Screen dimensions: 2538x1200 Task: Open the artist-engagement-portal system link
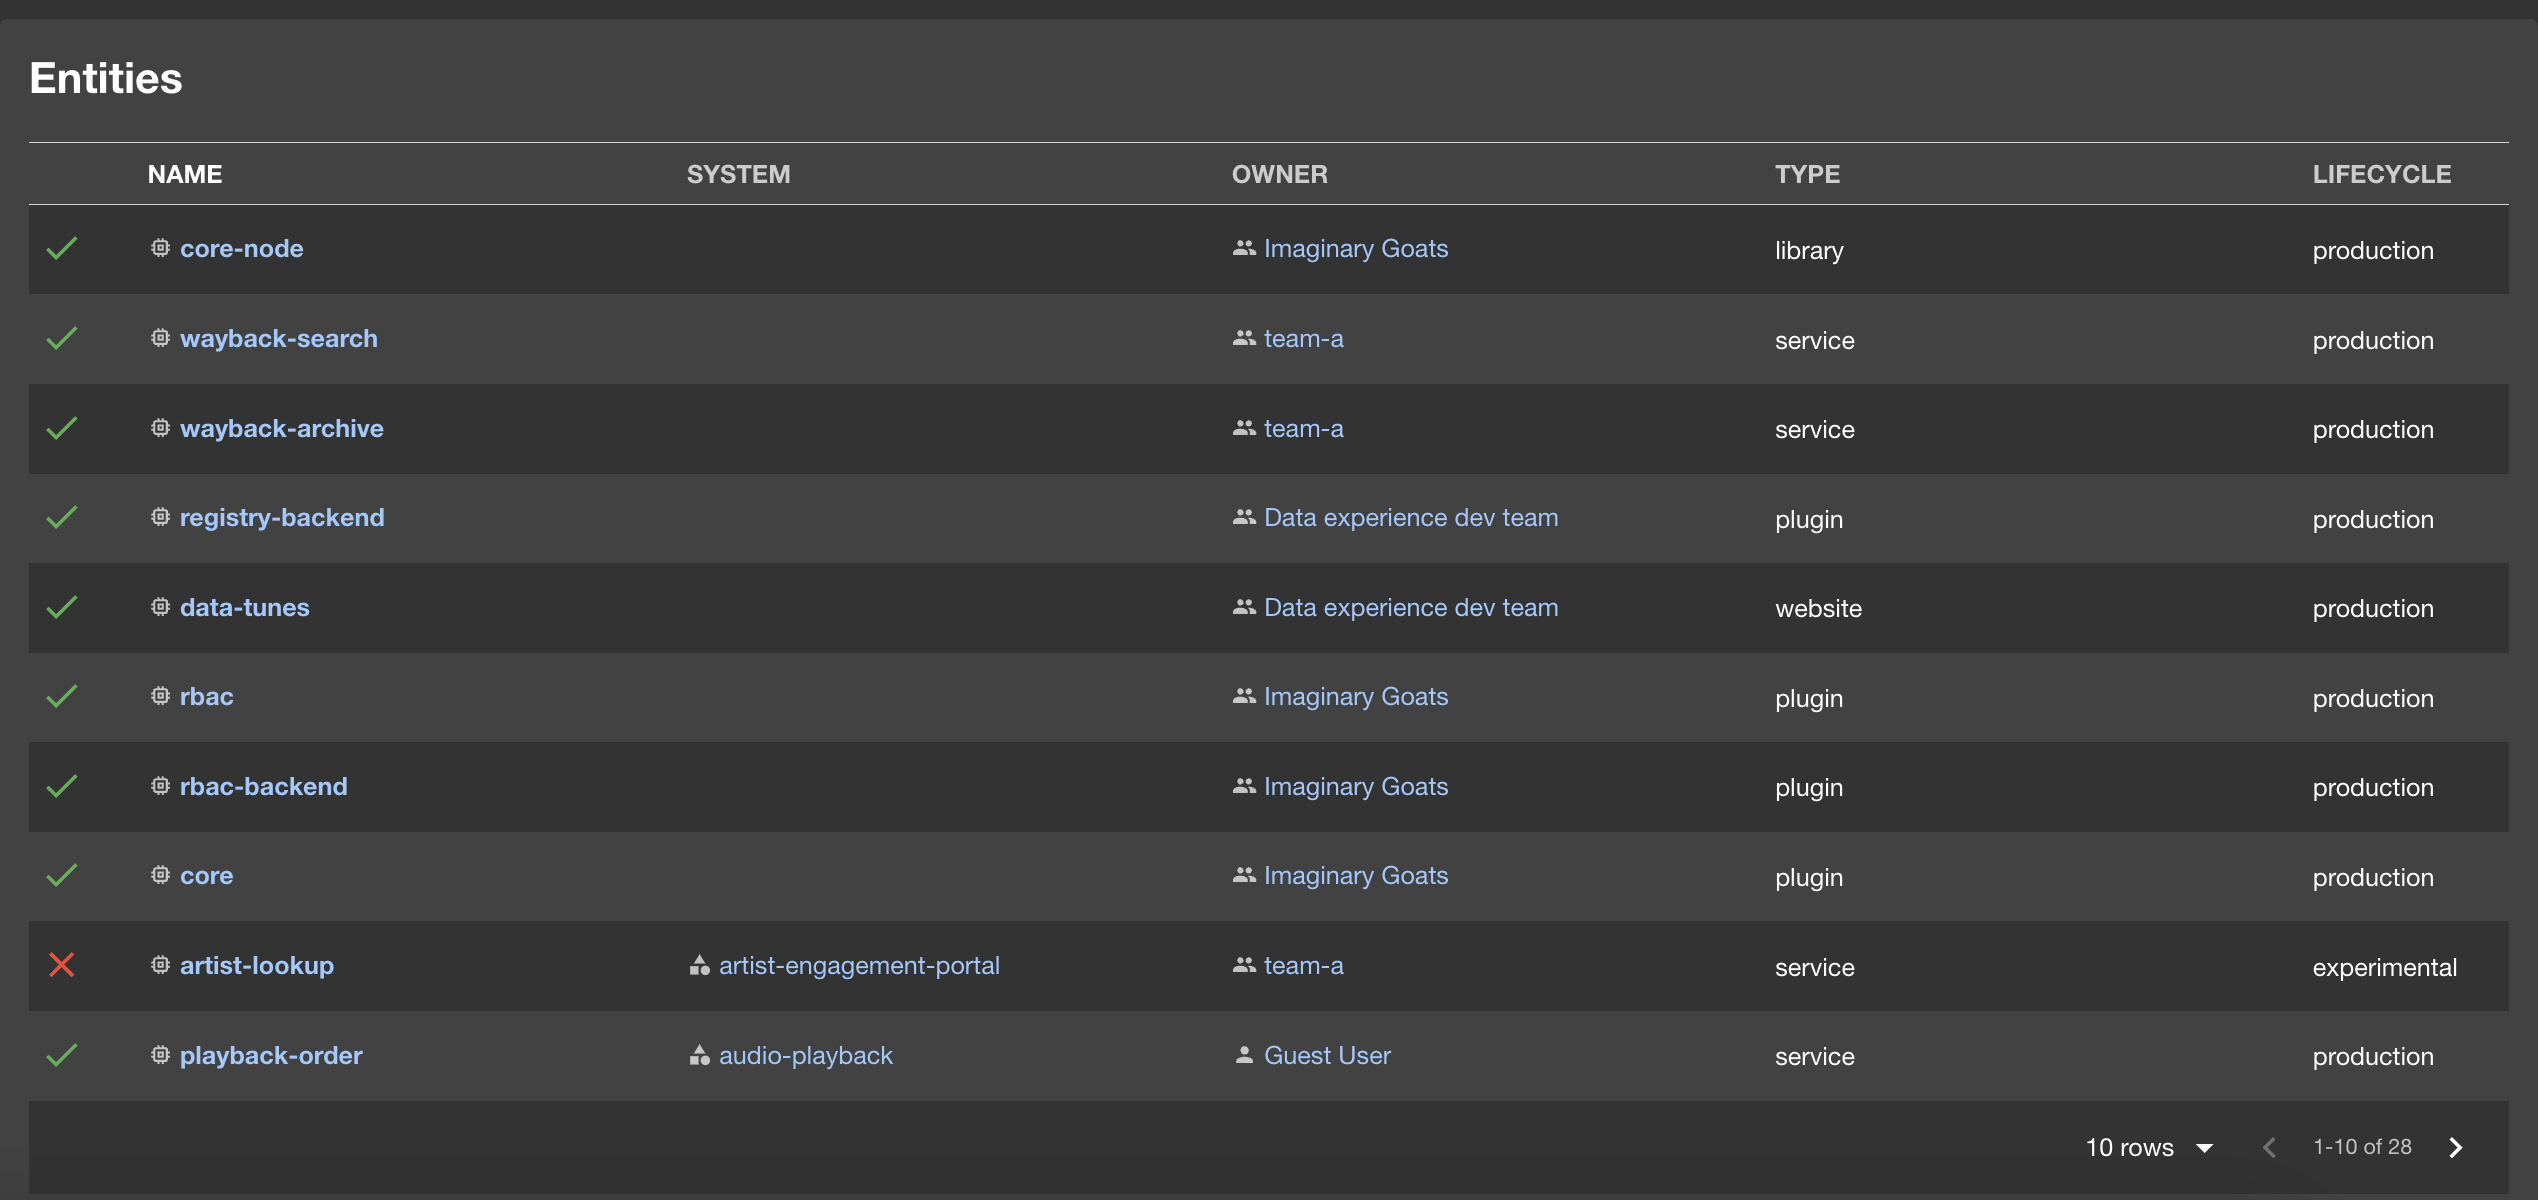(x=859, y=965)
